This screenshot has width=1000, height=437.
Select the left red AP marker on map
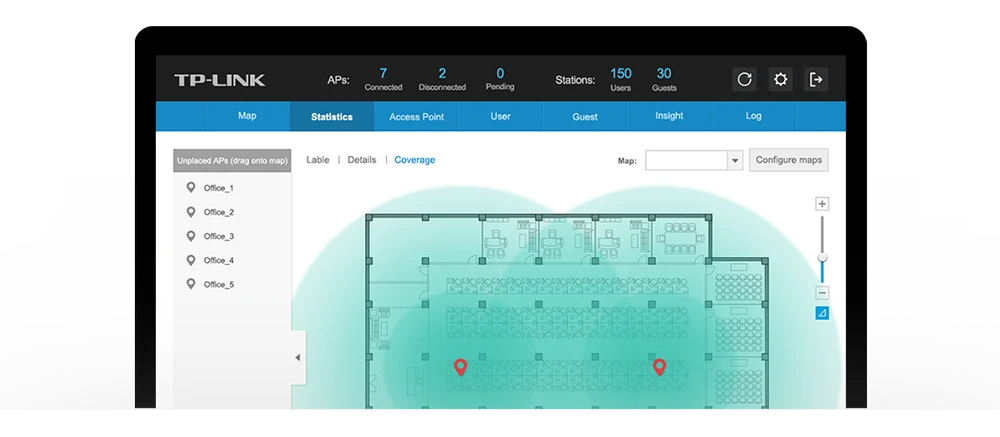pyautogui.click(x=460, y=367)
